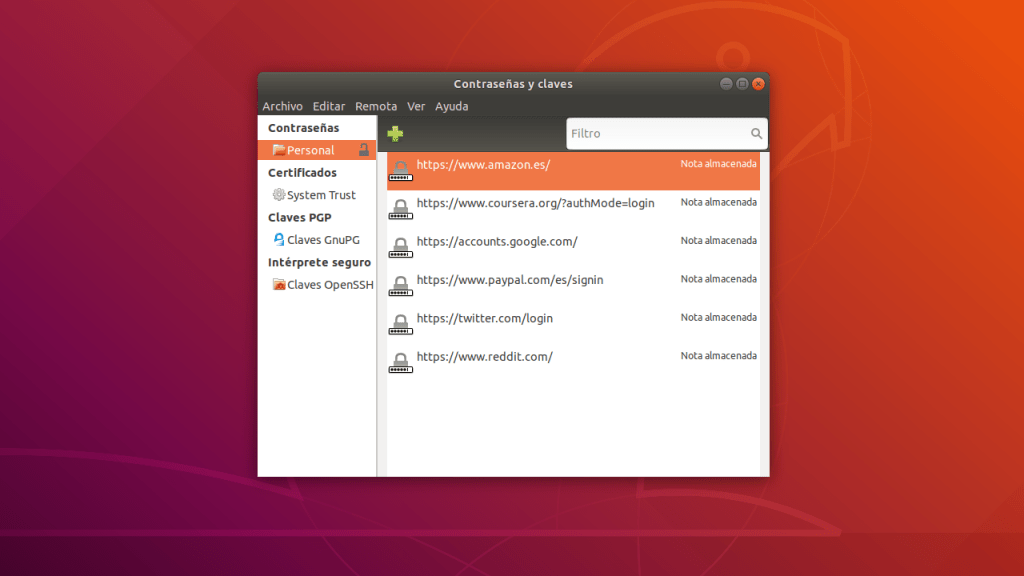The image size is (1024, 576).
Task: Click the blue icon beside Claves GnuPG
Action: 278,239
